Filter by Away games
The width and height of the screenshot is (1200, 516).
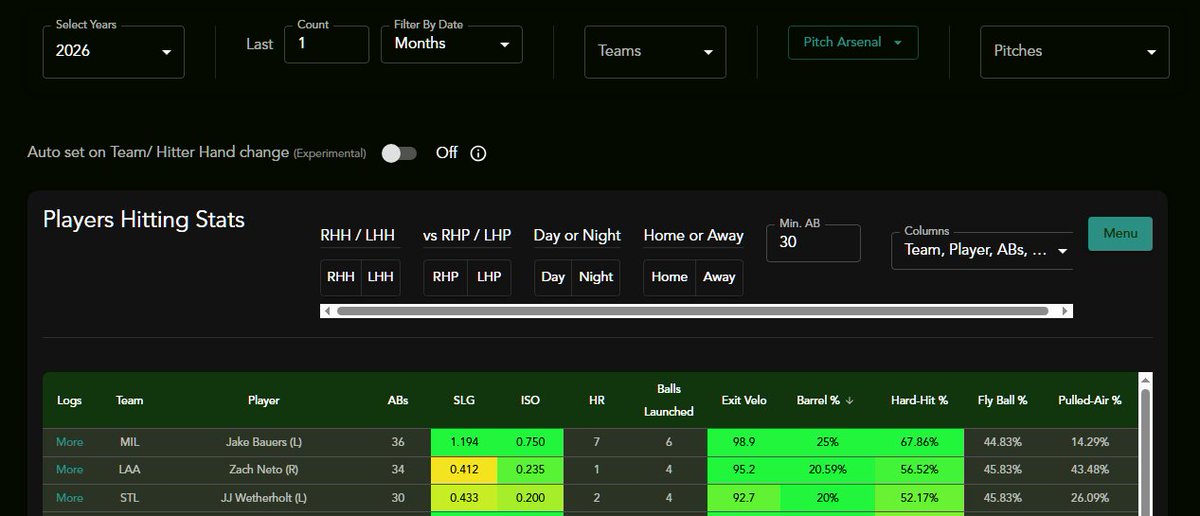719,277
